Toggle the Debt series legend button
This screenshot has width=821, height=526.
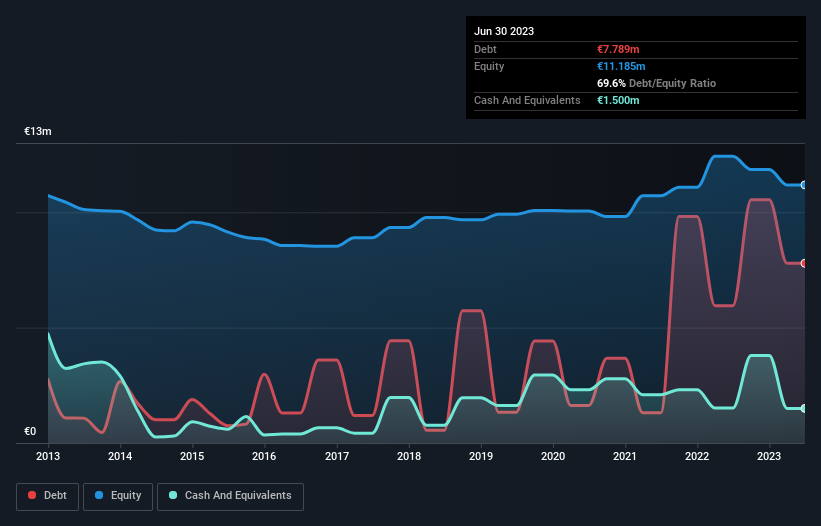48,496
